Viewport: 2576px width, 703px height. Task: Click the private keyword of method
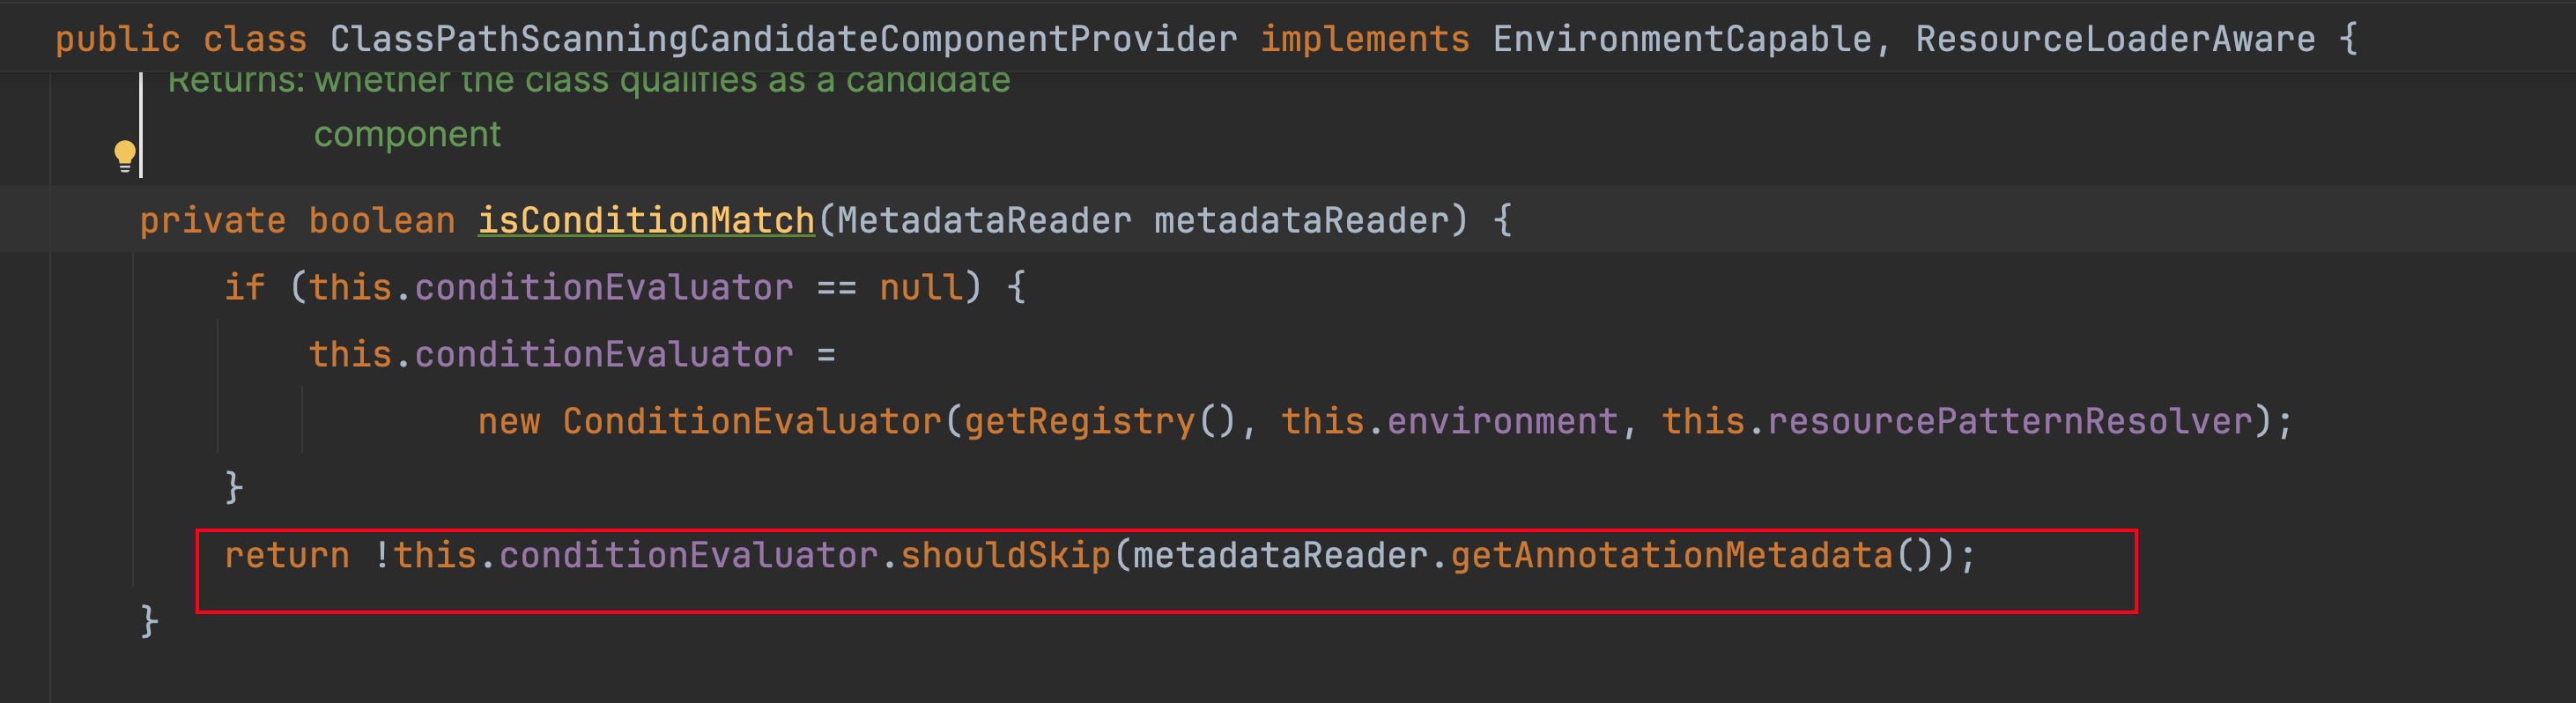(213, 220)
